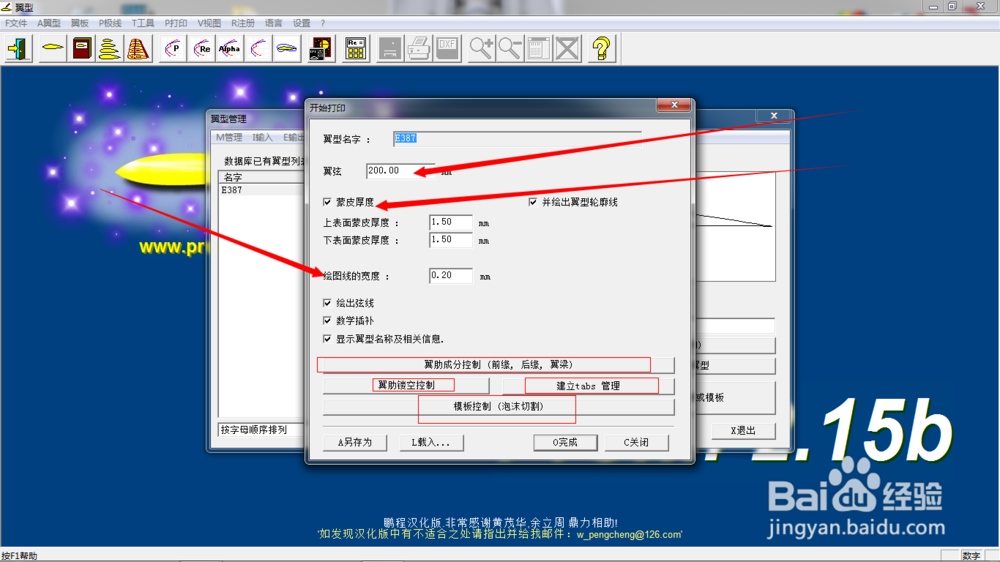Click the L载入... button

[x=430, y=442]
